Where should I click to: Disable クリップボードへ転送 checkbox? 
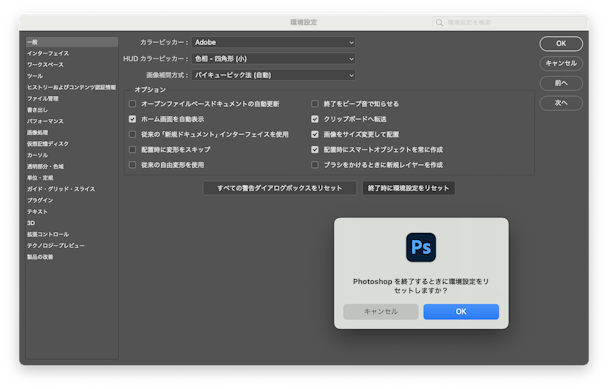tap(315, 119)
